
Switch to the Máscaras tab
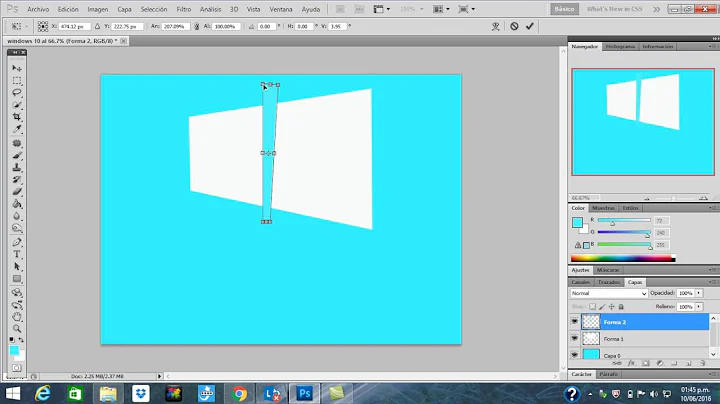(x=608, y=270)
